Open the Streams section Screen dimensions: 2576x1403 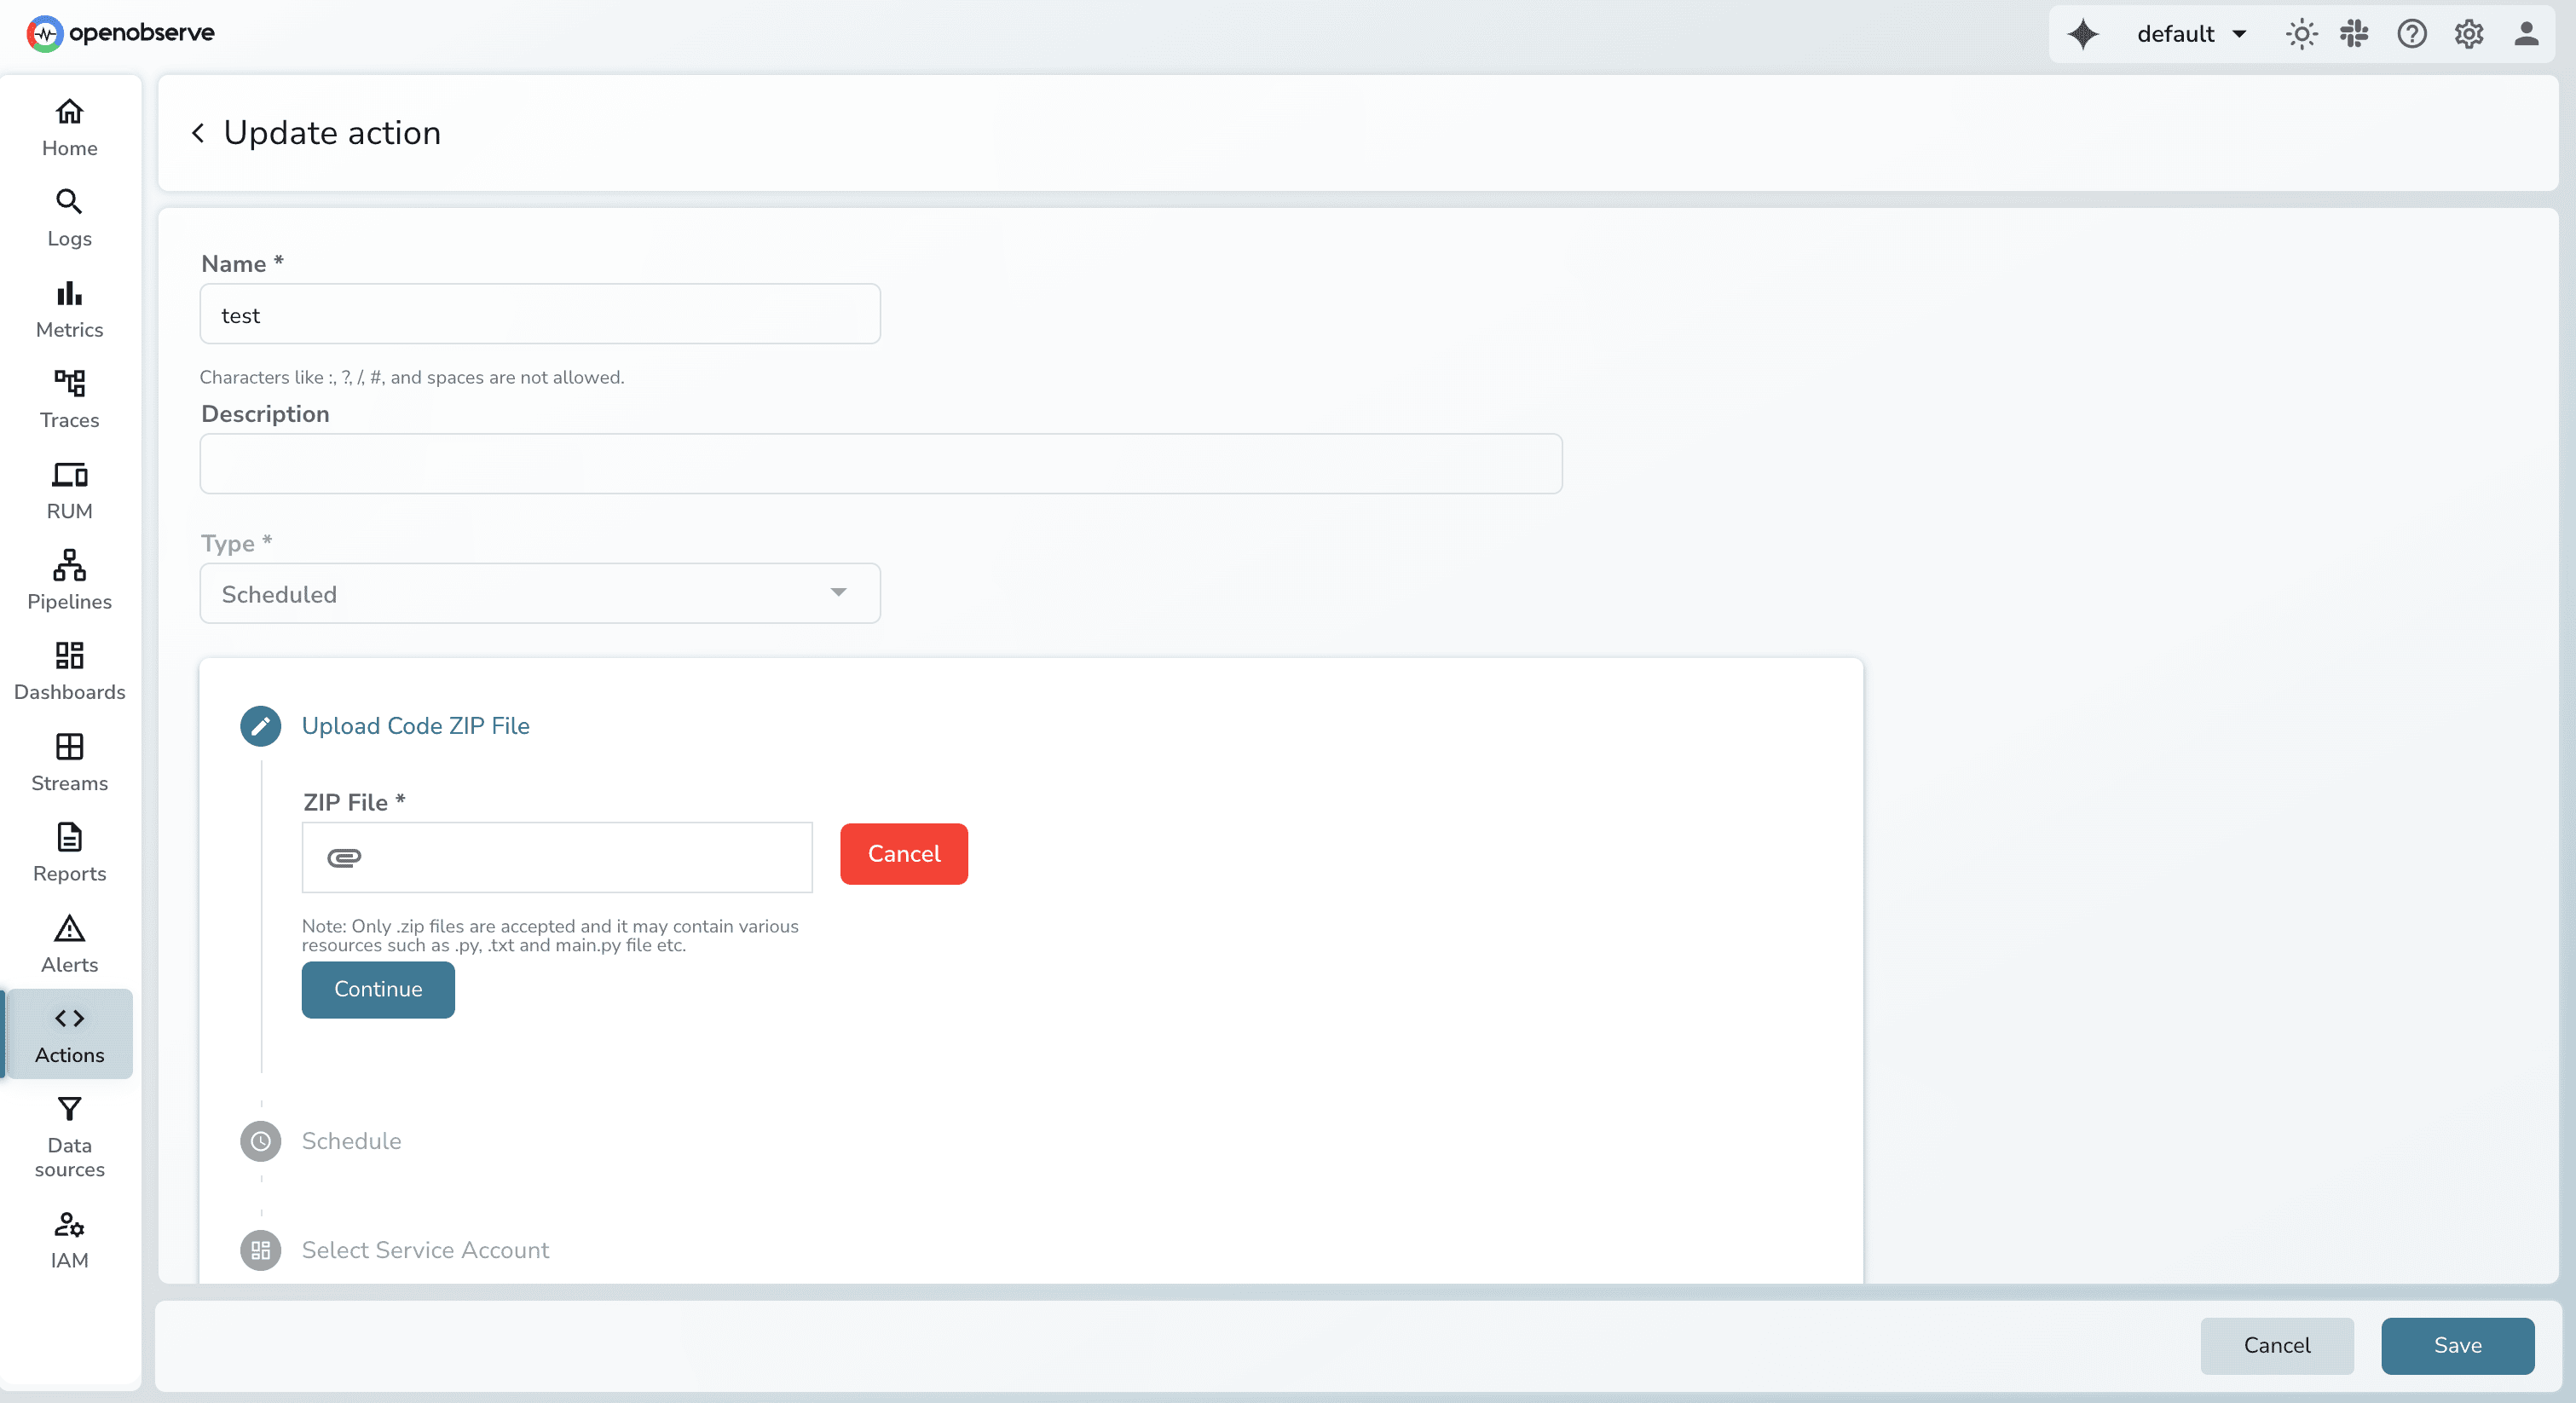click(68, 763)
